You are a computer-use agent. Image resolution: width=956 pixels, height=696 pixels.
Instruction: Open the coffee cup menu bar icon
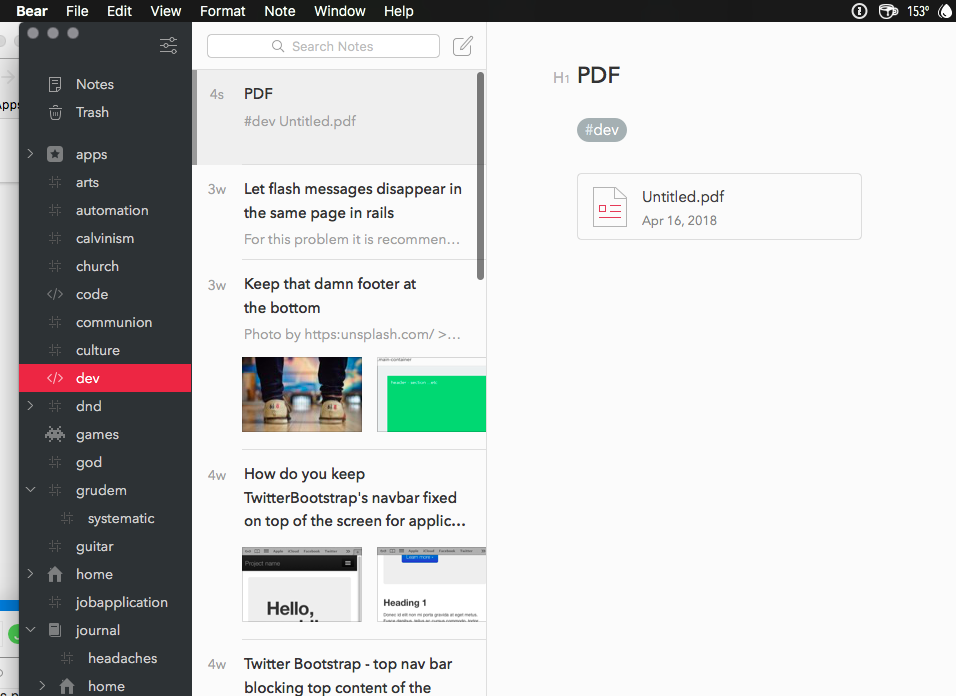tap(888, 11)
